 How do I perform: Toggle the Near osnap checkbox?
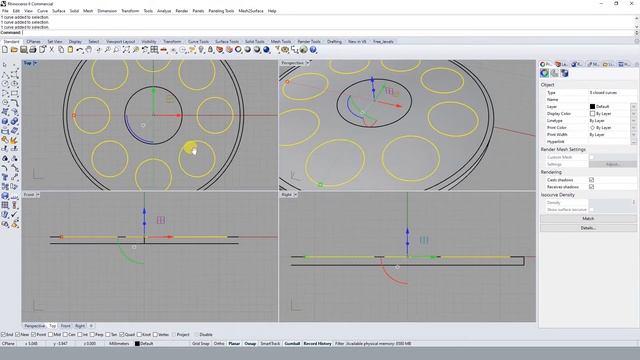tap(17, 335)
